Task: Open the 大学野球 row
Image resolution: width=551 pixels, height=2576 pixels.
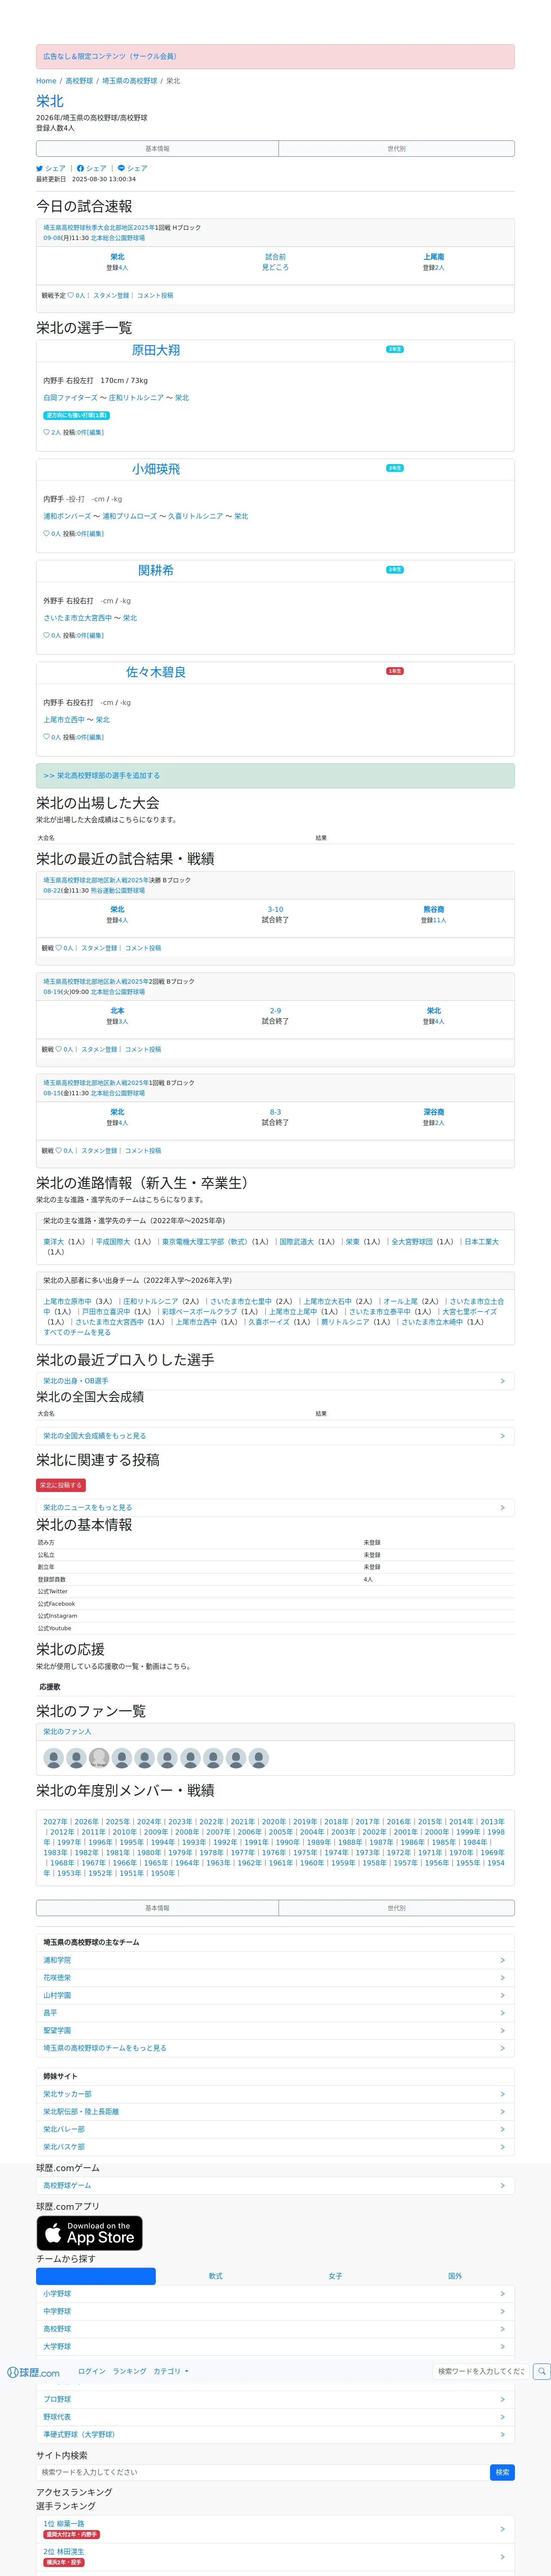Action: pyautogui.click(x=275, y=2346)
